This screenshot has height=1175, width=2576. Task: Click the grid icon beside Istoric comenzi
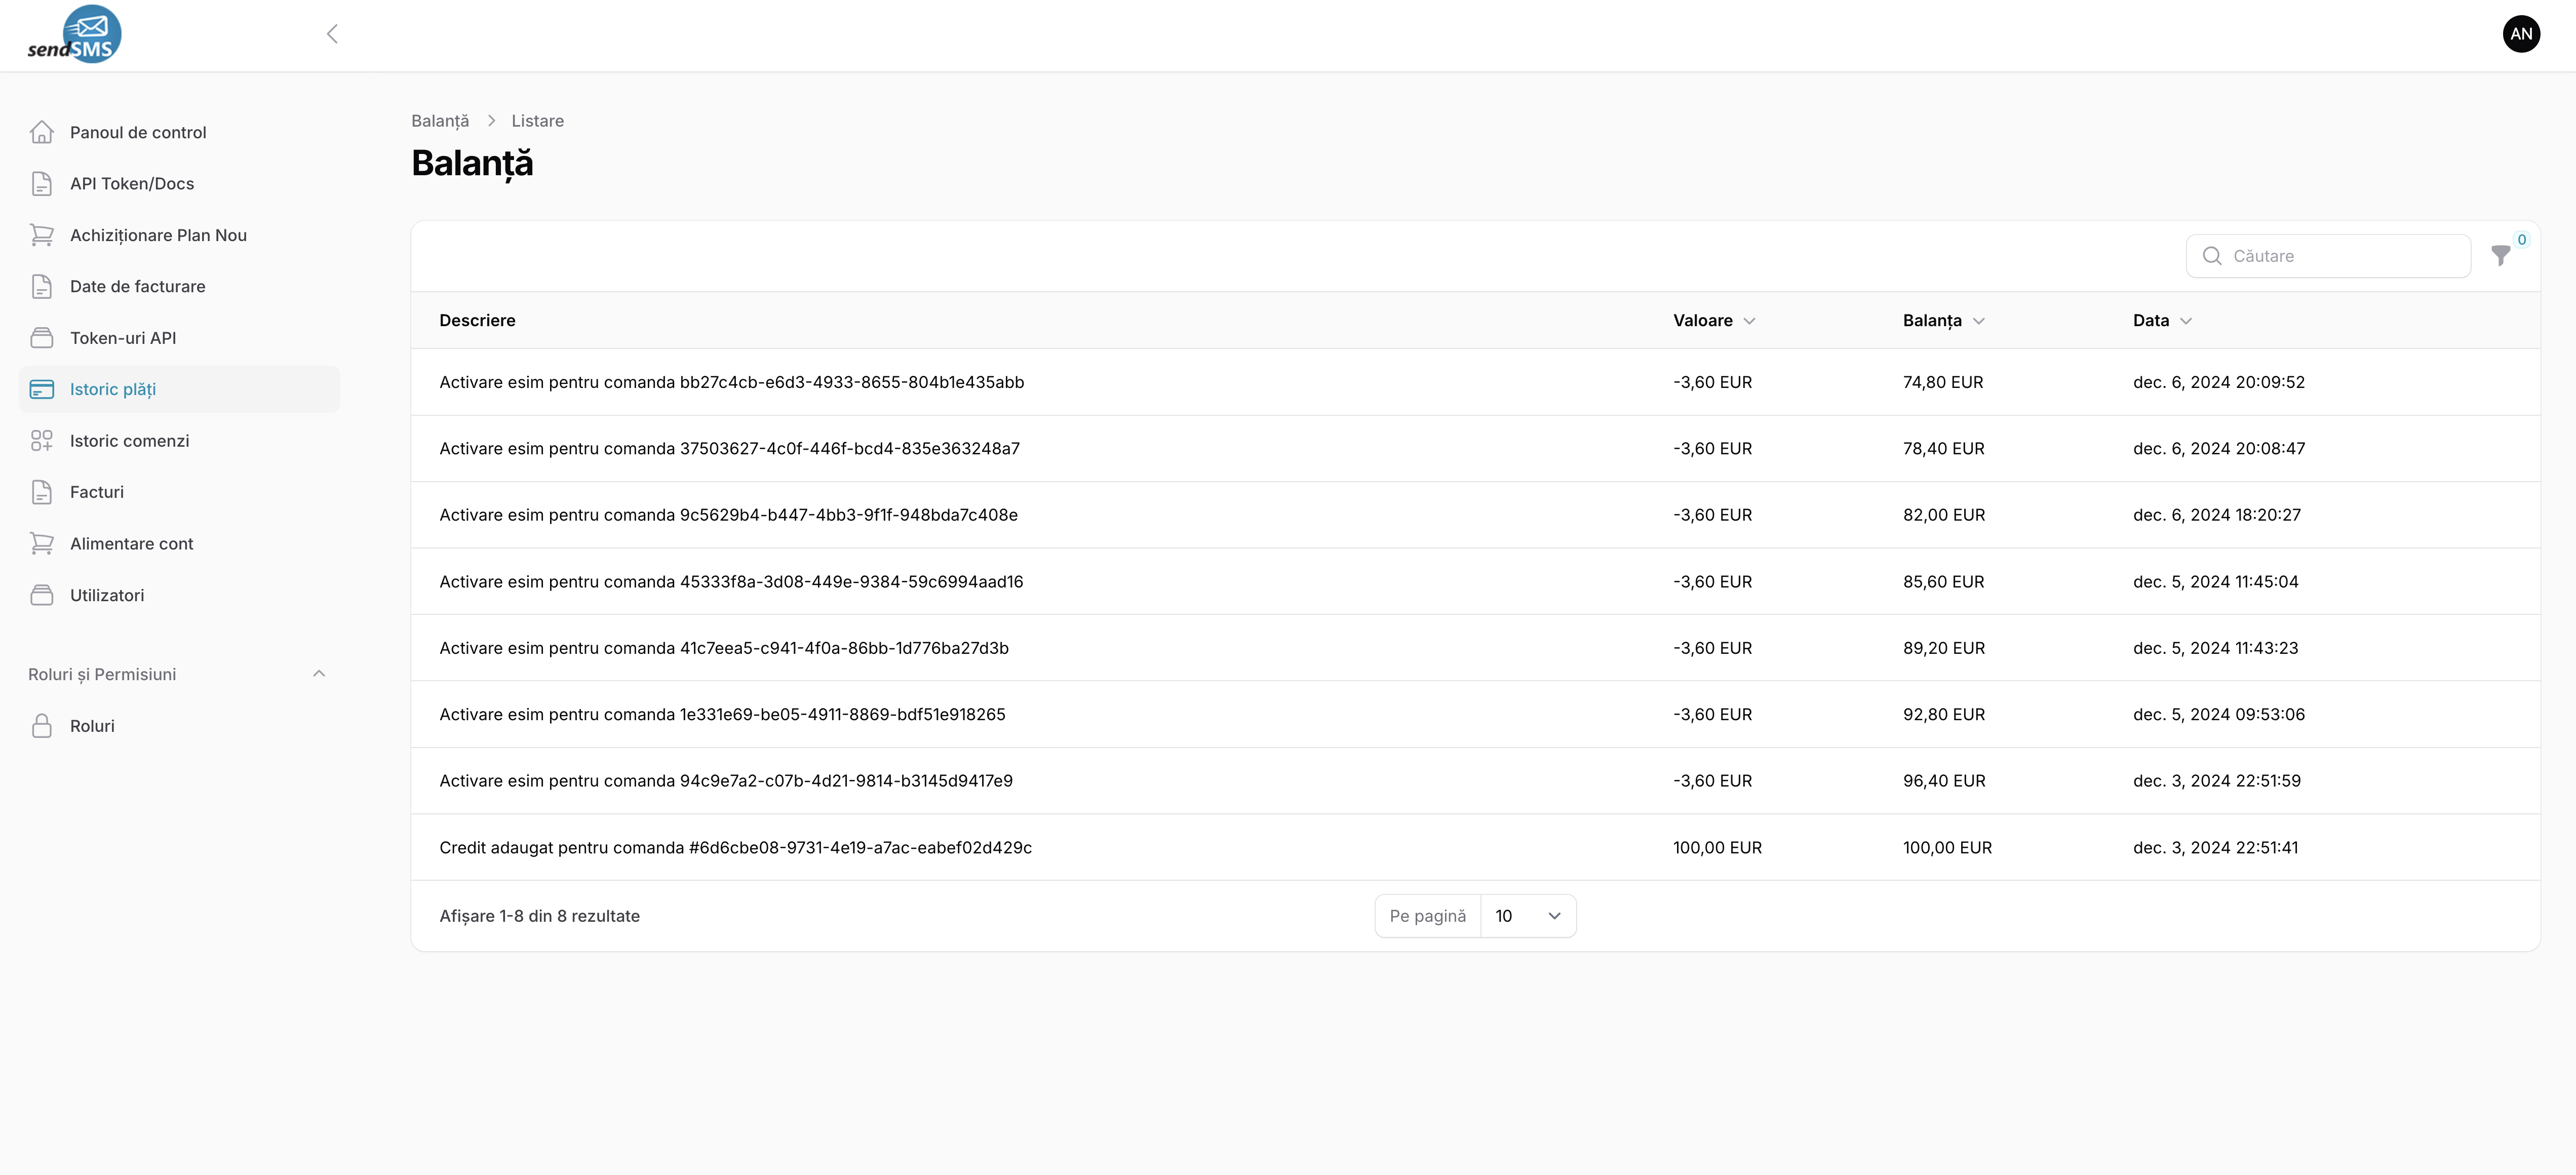[42, 441]
